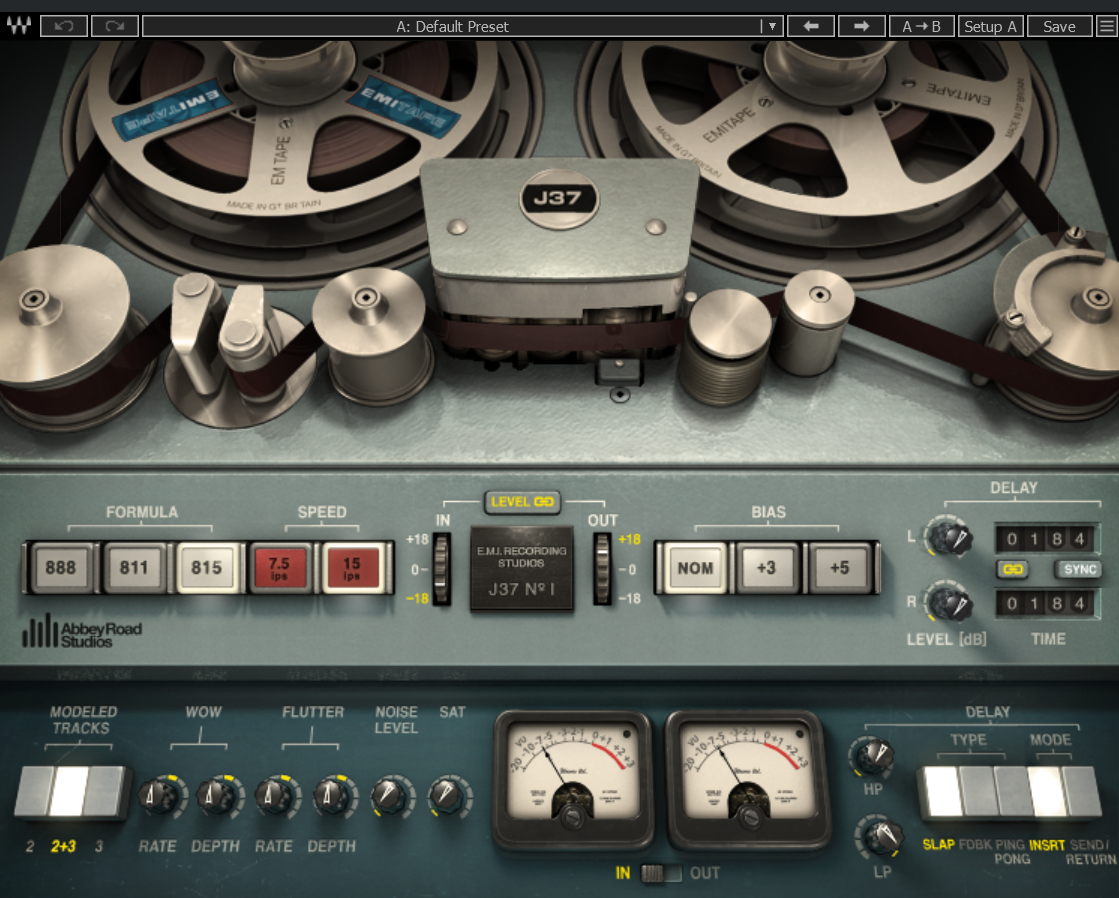Click the Wow RATE knob
This screenshot has width=1119, height=898.
158,796
